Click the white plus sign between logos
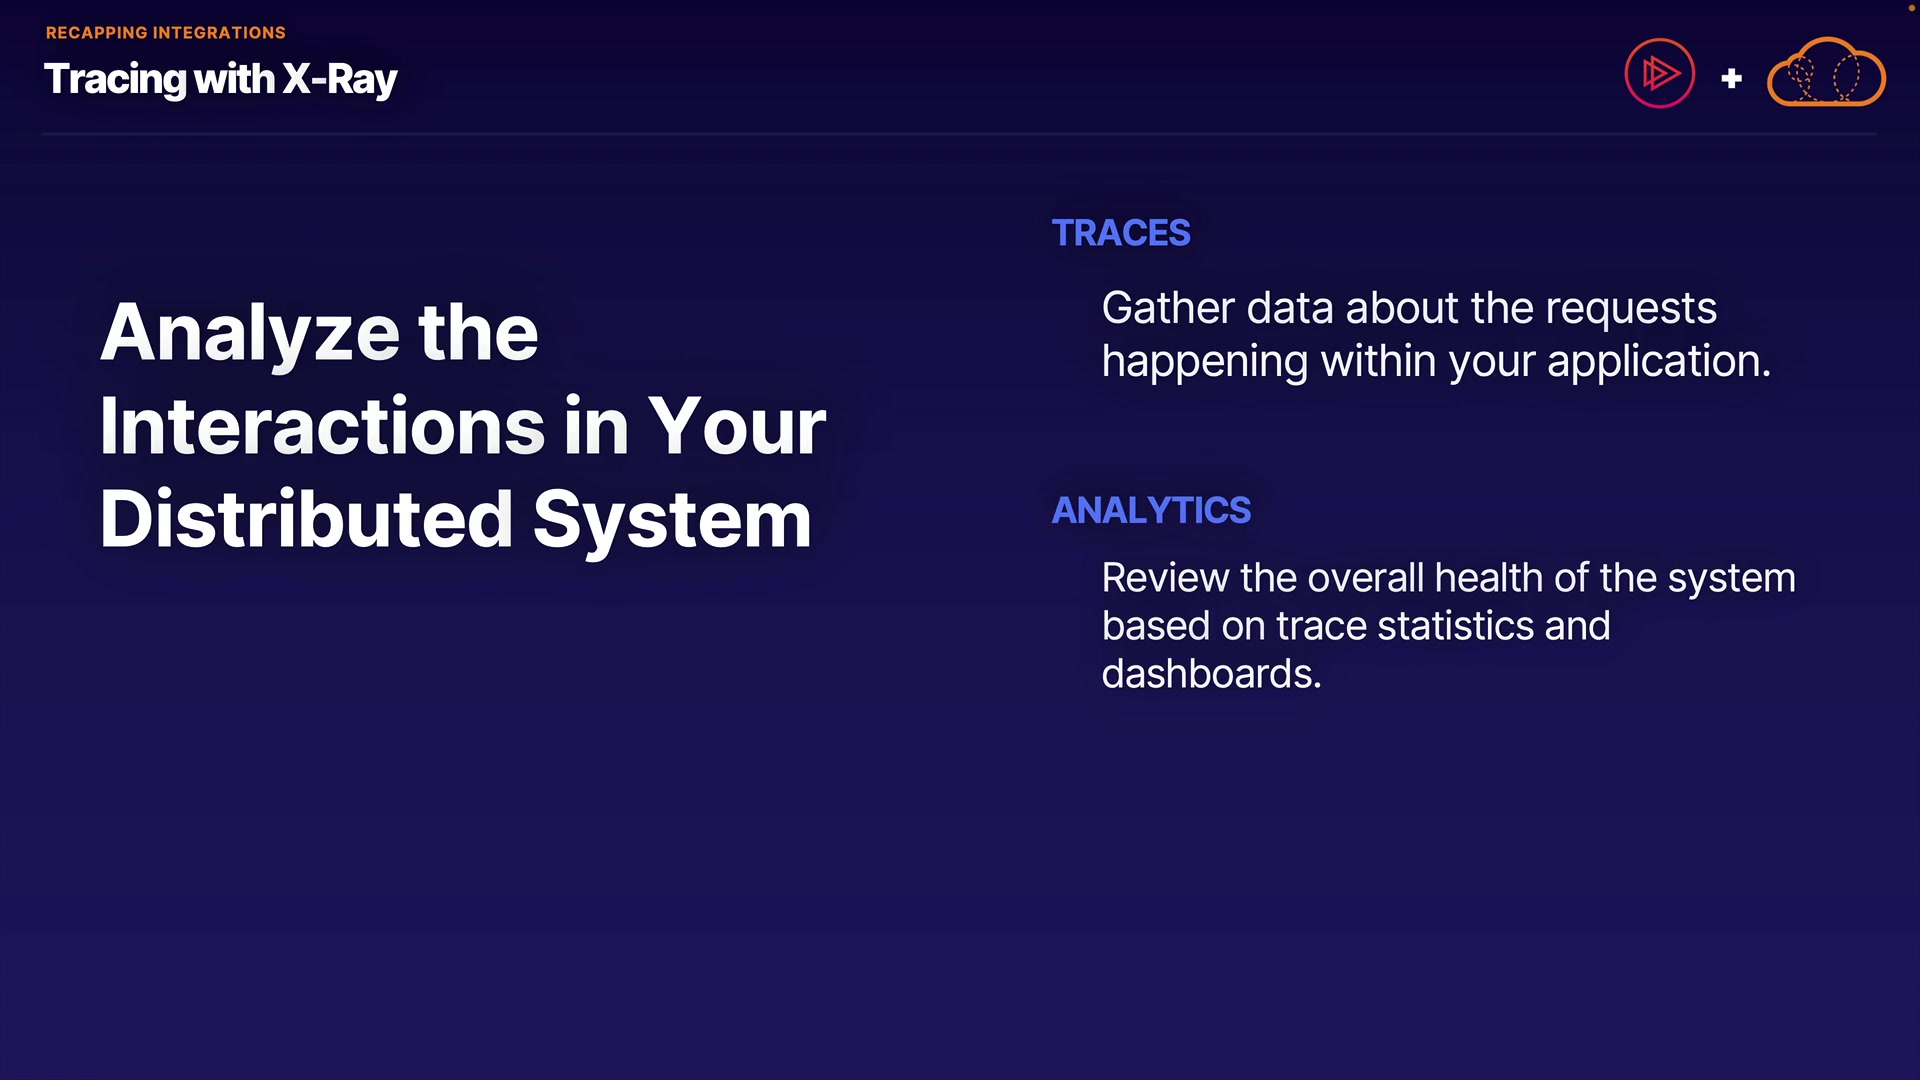1920x1080 pixels. (1732, 78)
